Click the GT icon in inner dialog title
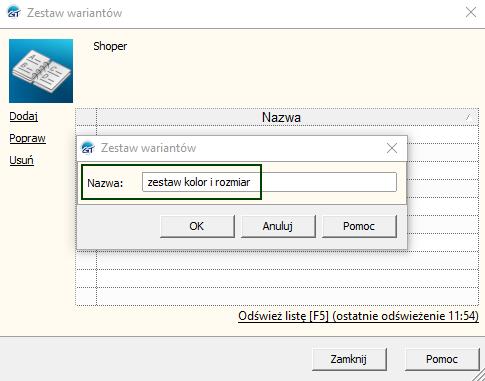 (88, 148)
